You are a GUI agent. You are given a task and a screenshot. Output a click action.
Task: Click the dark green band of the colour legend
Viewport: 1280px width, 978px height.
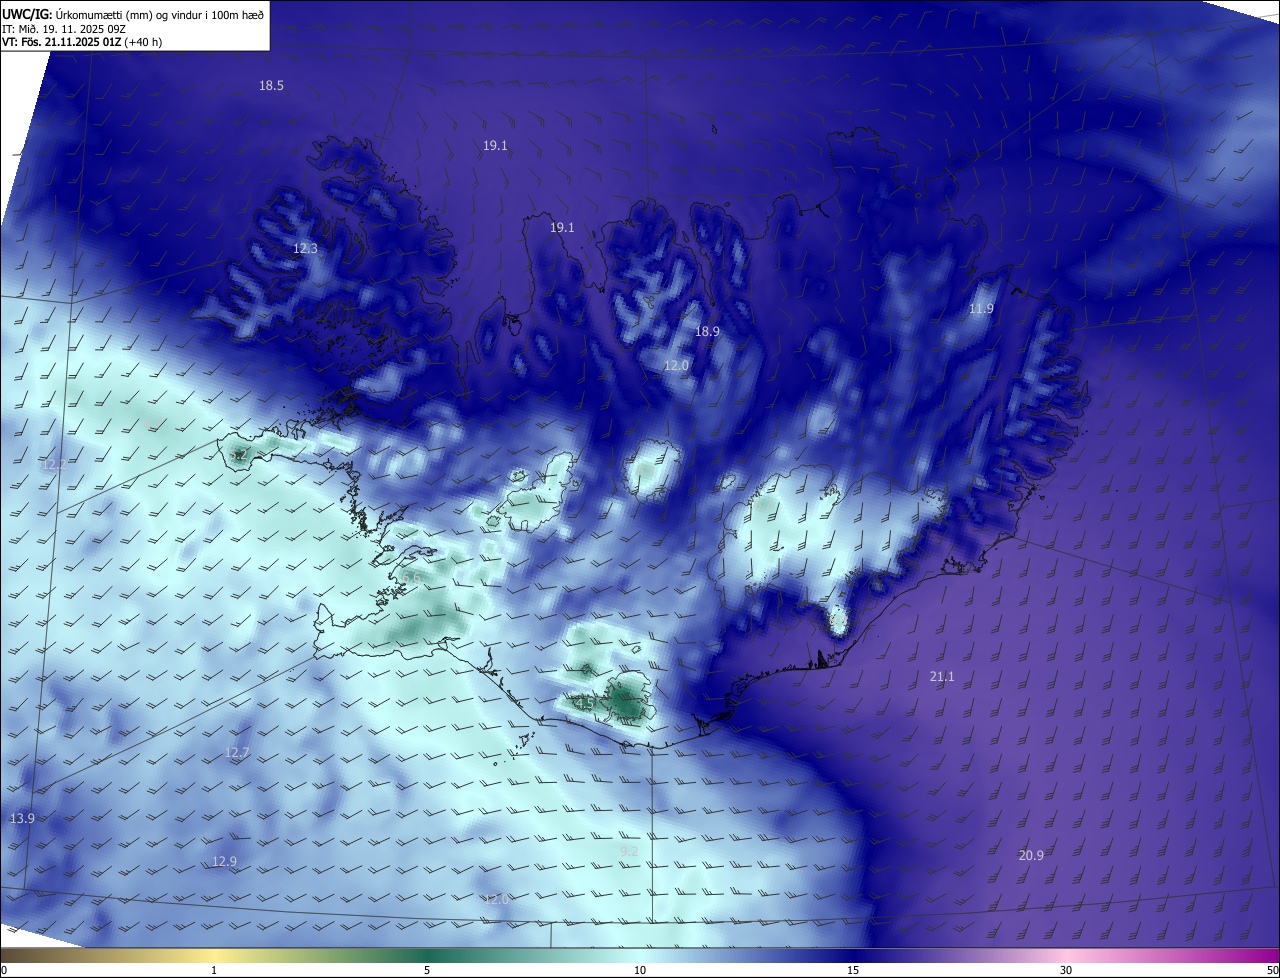[430, 955]
